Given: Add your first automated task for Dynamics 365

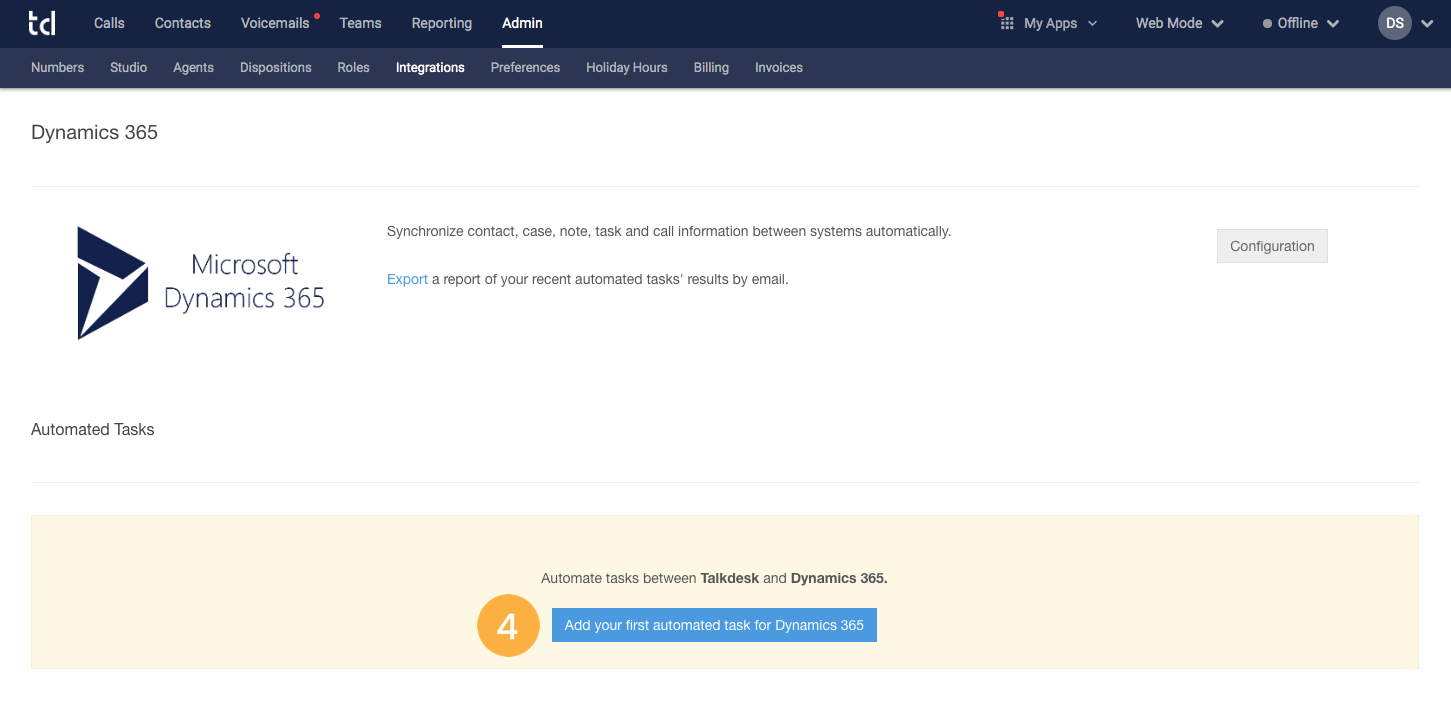Looking at the screenshot, I should (x=714, y=625).
